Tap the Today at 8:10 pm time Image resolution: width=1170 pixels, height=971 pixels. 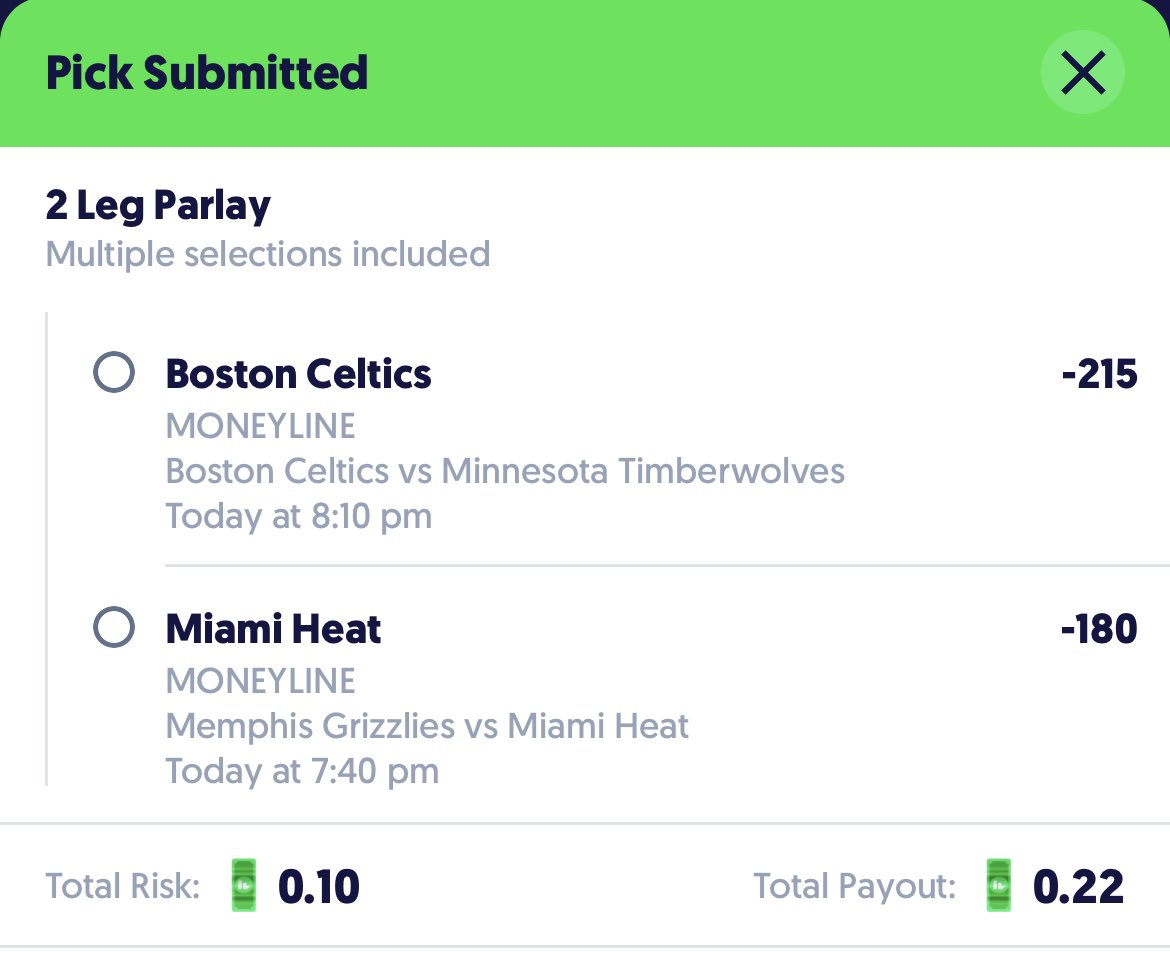pos(298,516)
